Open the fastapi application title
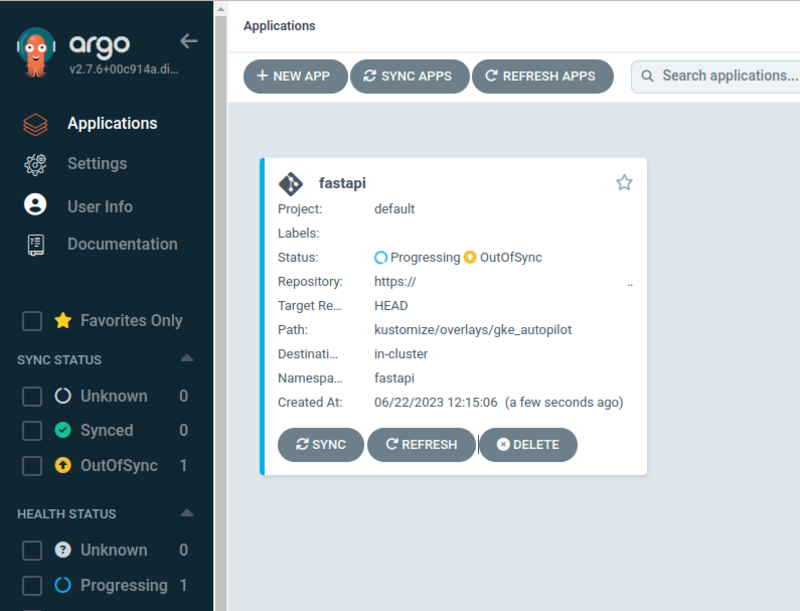 [x=342, y=183]
